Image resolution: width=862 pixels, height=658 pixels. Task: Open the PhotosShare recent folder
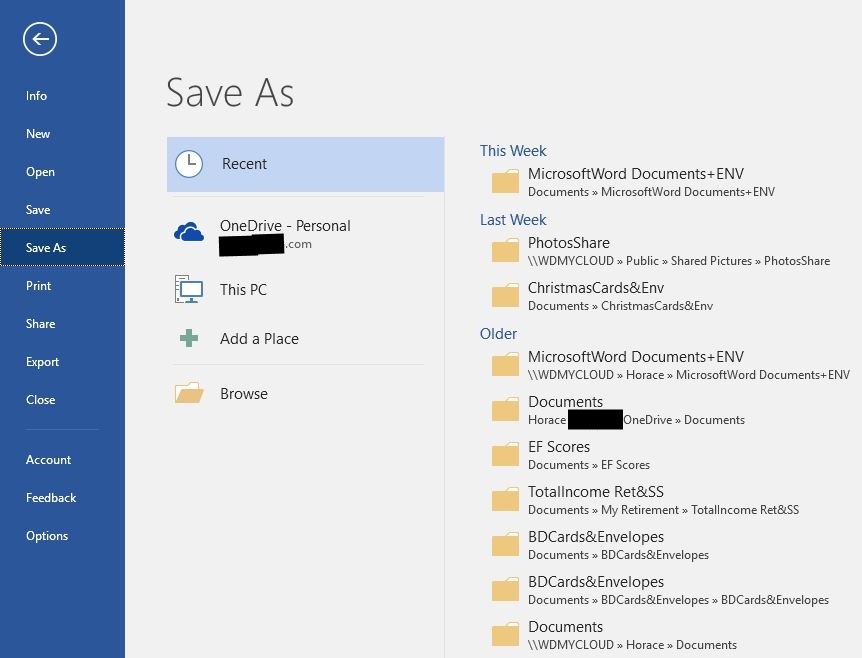569,242
